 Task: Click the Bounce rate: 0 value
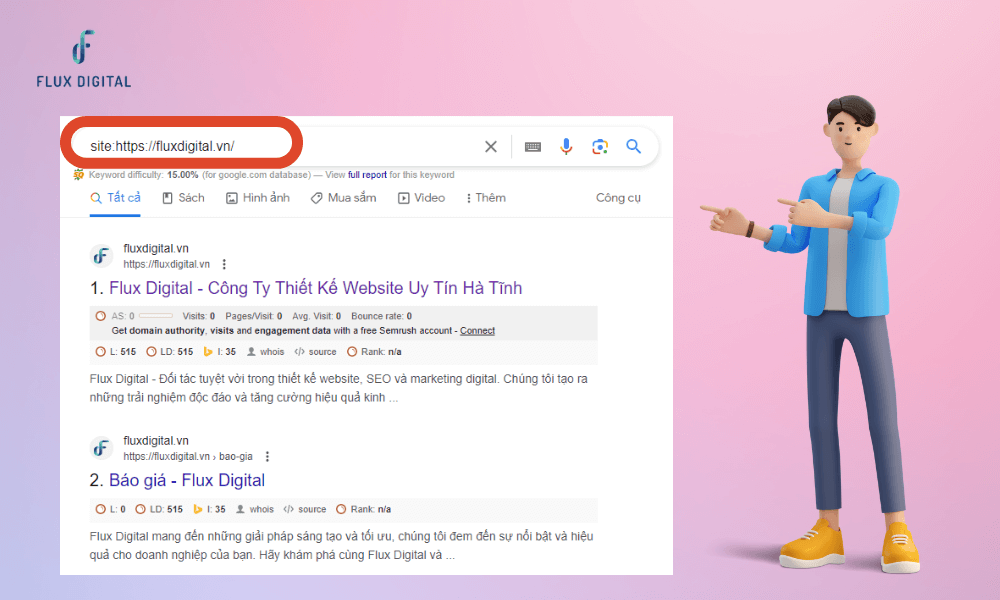(381, 316)
